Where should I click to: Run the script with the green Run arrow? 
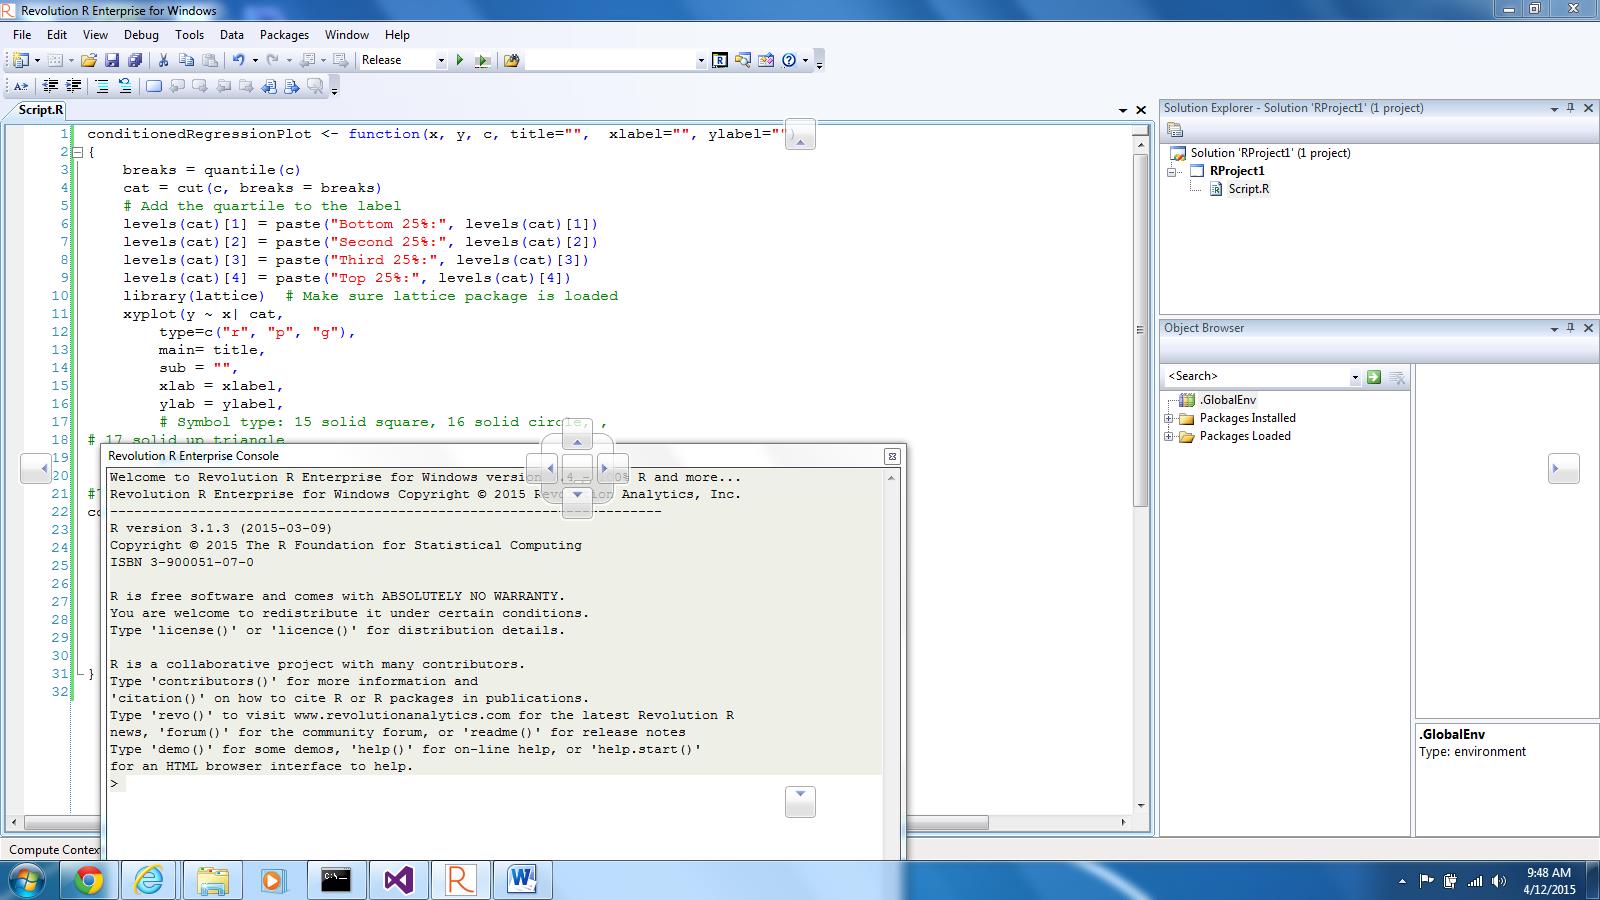[x=459, y=60]
